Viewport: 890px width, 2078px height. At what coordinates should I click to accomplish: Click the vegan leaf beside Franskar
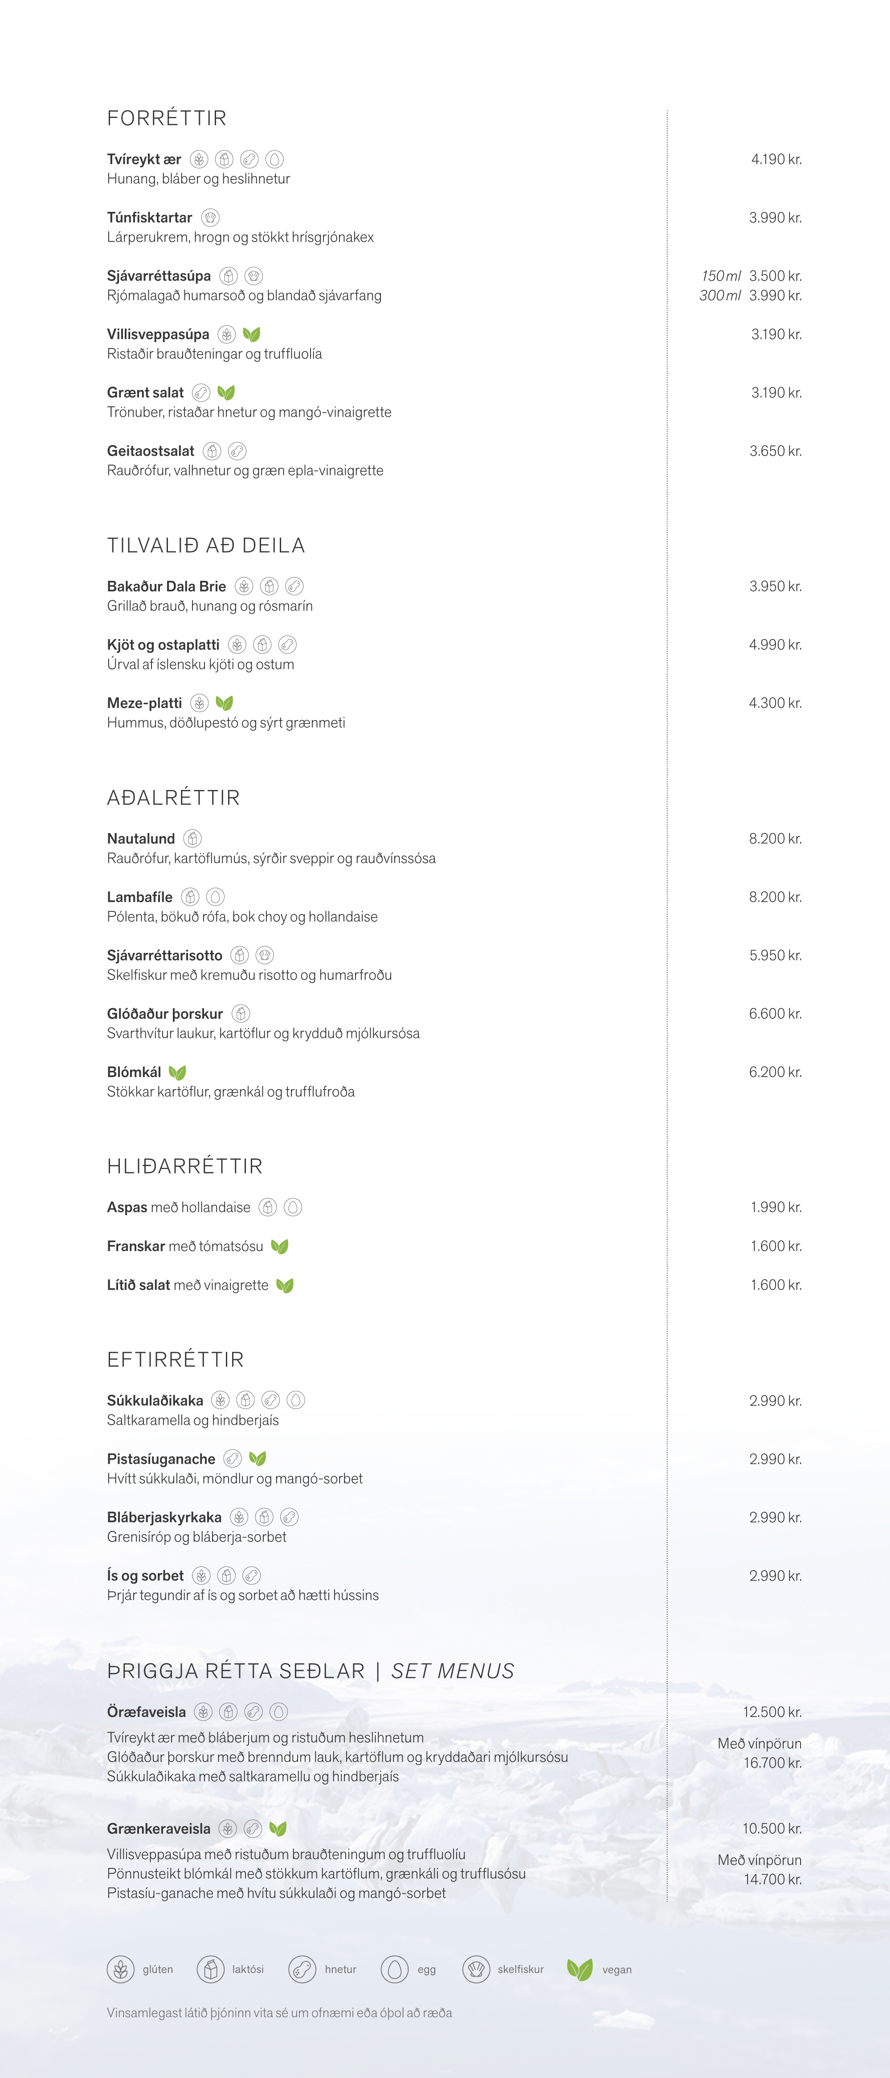[x=280, y=1246]
